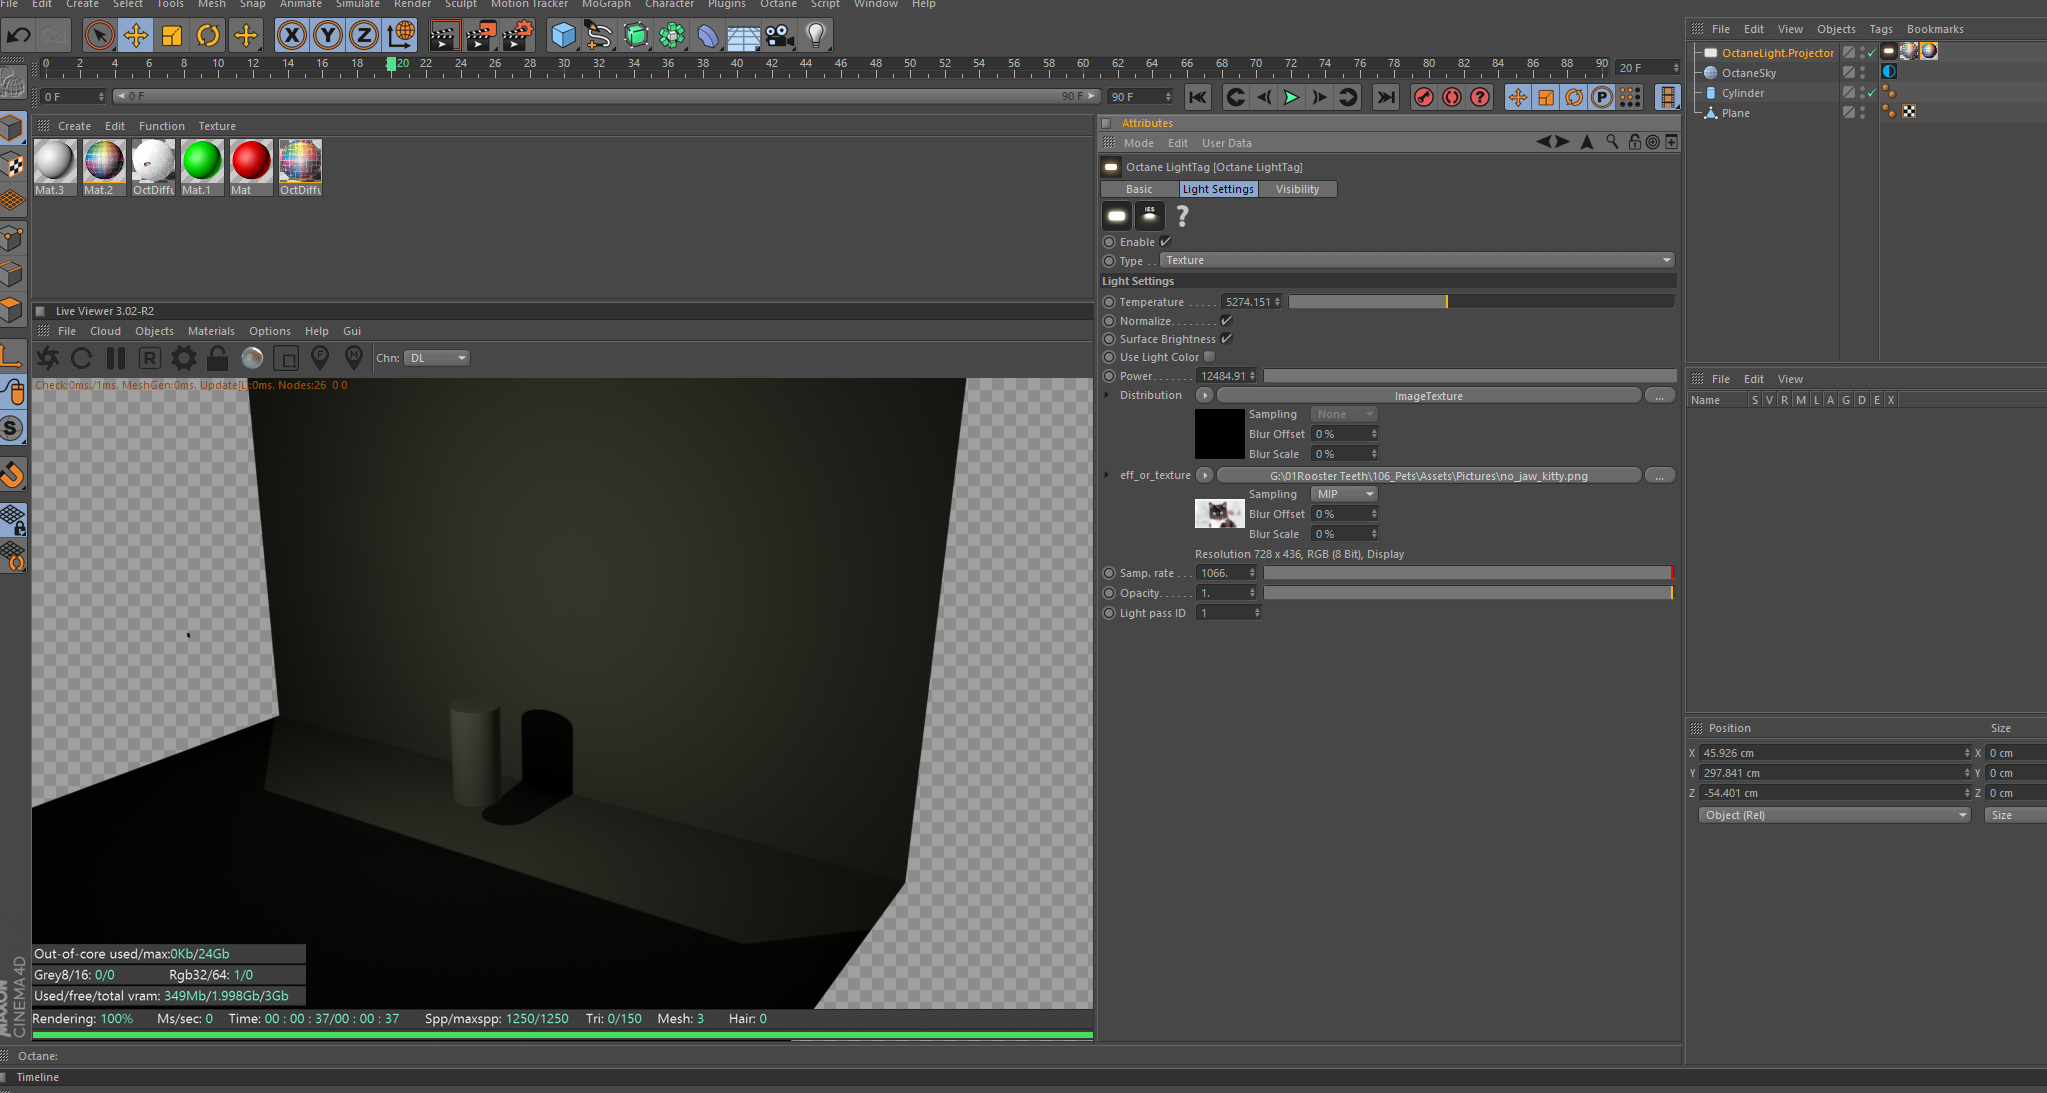The height and width of the screenshot is (1093, 2047).
Task: Uncheck the Surface Brightness checkbox
Action: [1226, 339]
